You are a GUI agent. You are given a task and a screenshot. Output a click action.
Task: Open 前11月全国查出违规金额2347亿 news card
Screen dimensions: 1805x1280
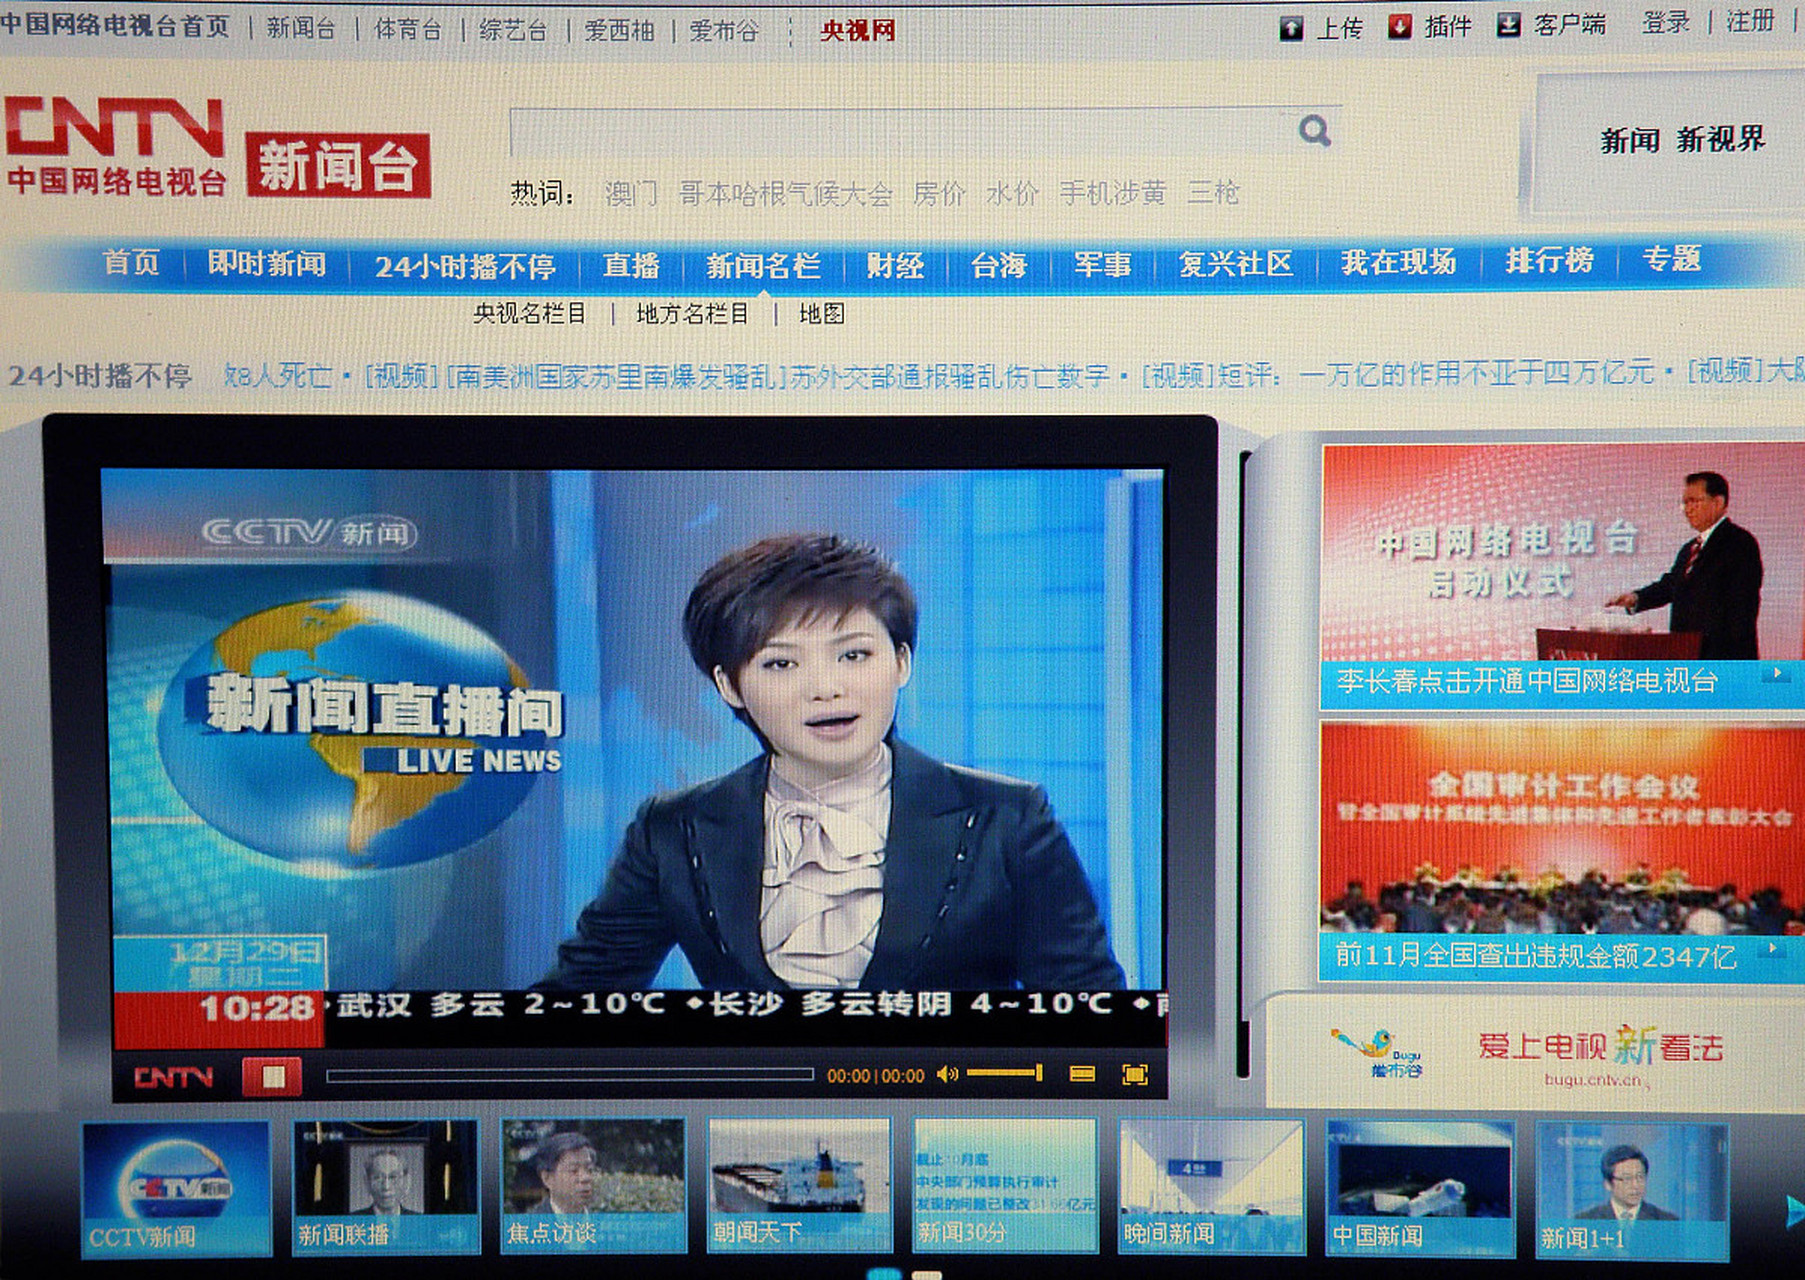pos(1563,851)
